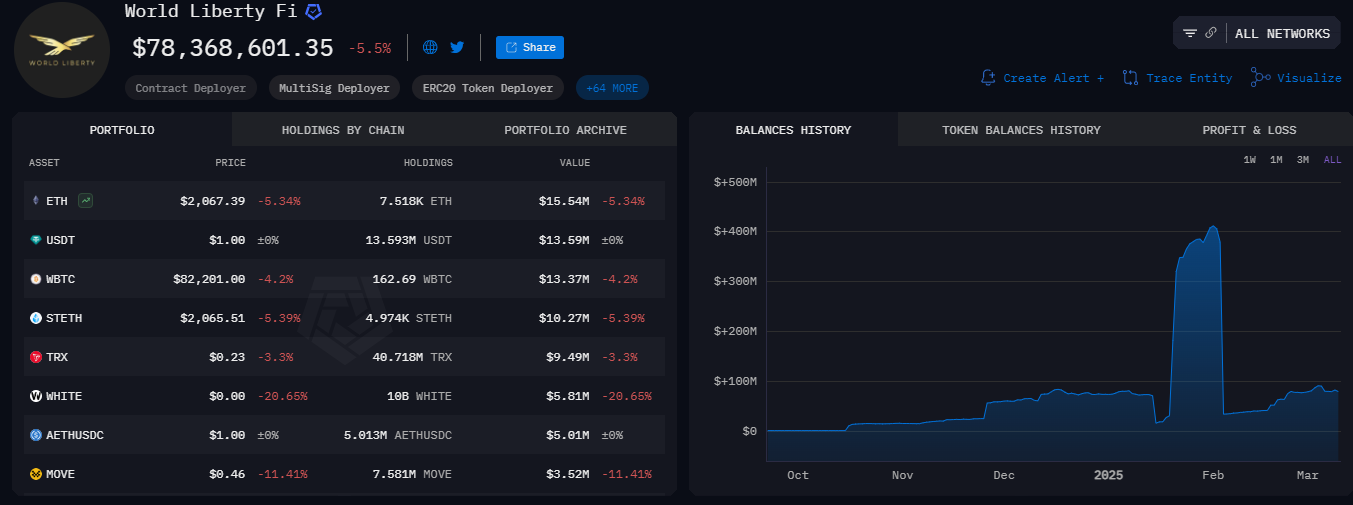
Task: Click the verified badge next to World Liberty Fi
Action: click(314, 12)
